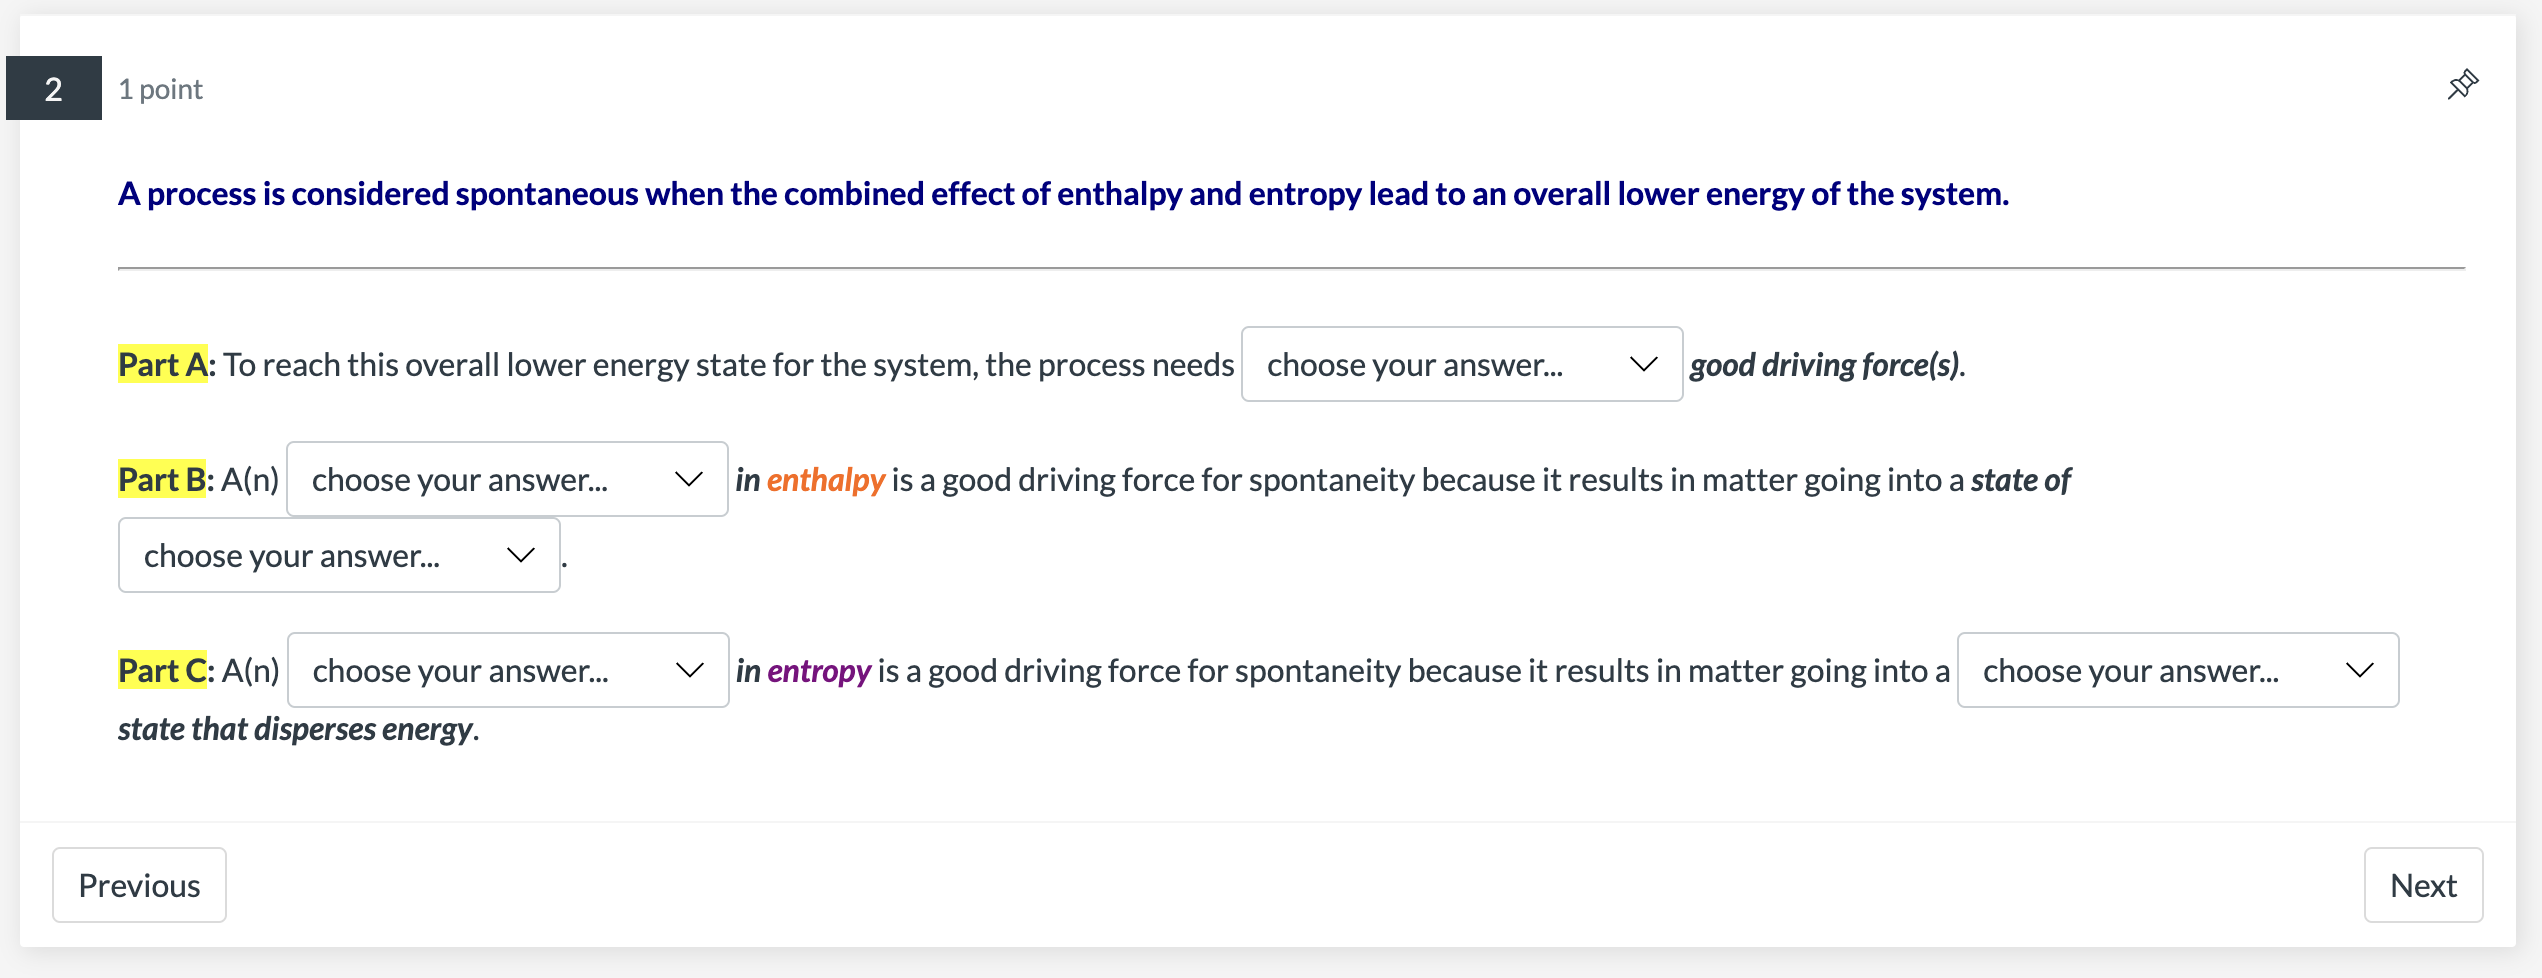Select the highlighted Part B label
2542x978 pixels.
160,479
